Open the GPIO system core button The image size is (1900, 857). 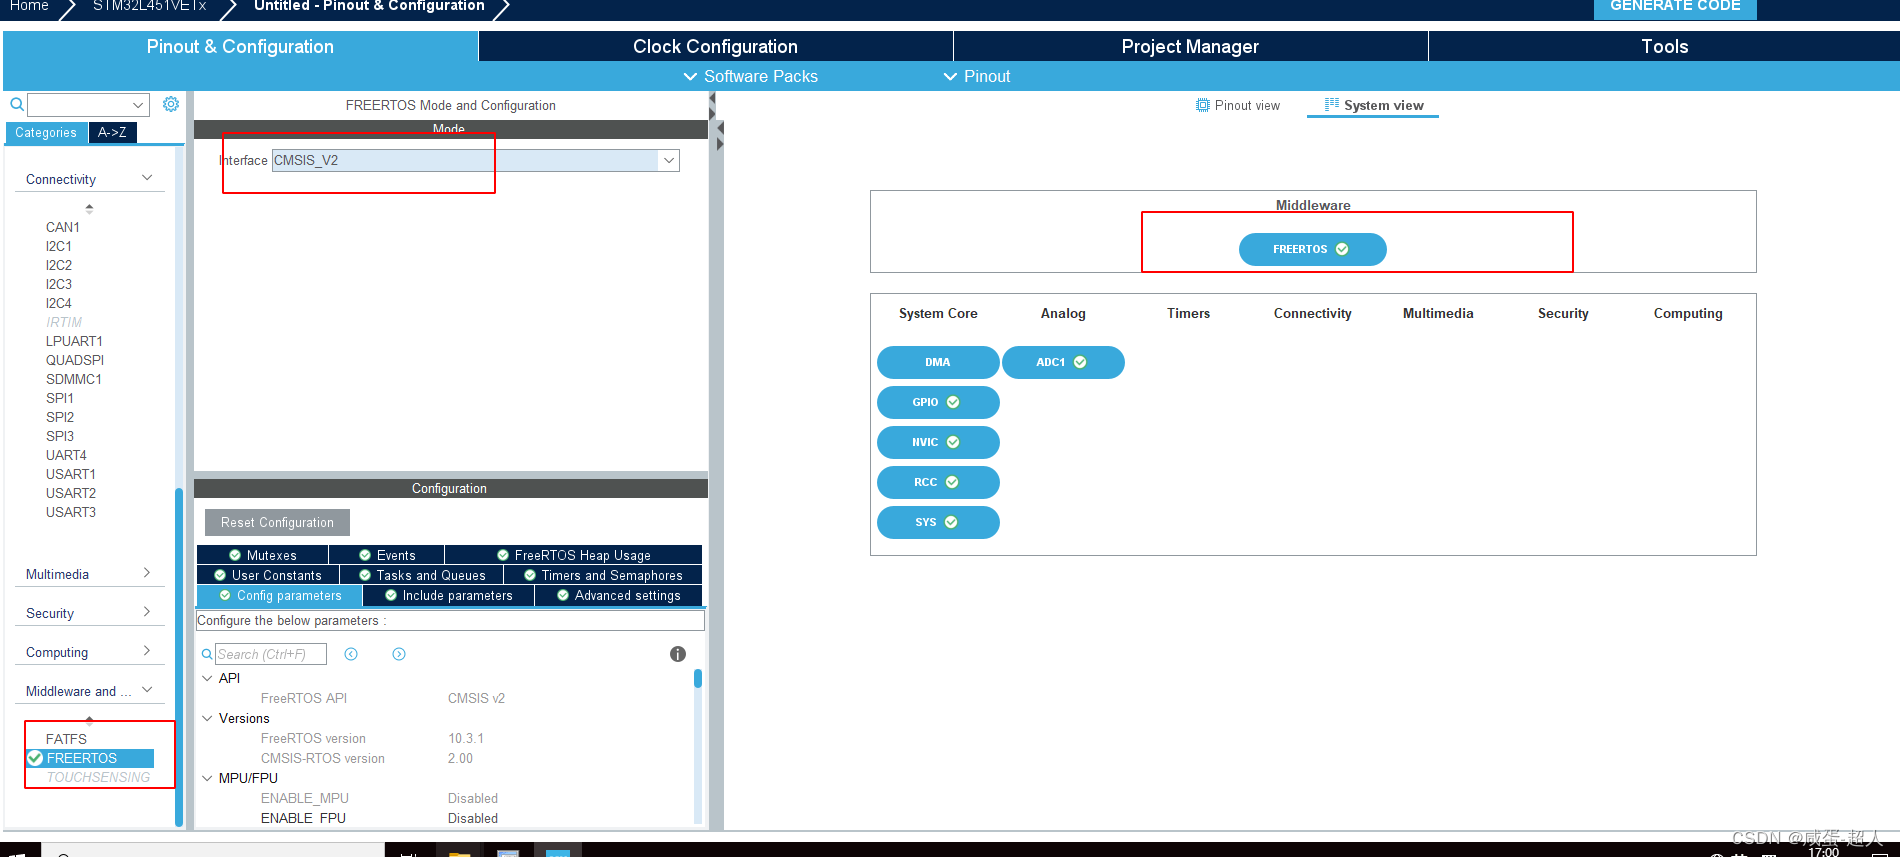click(938, 402)
